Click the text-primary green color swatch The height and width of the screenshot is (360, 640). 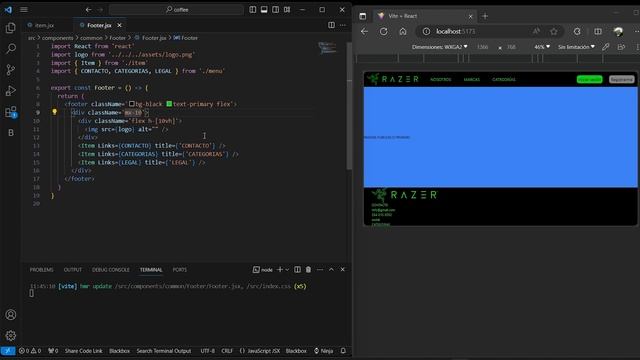point(169,104)
